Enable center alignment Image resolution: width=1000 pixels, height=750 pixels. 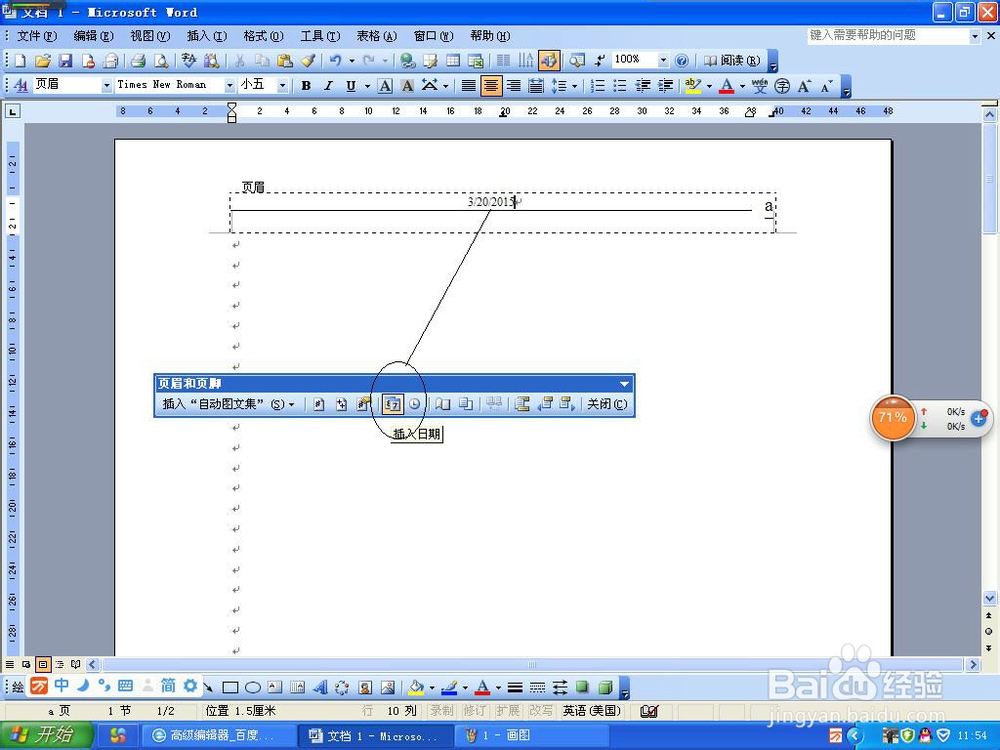pos(491,85)
